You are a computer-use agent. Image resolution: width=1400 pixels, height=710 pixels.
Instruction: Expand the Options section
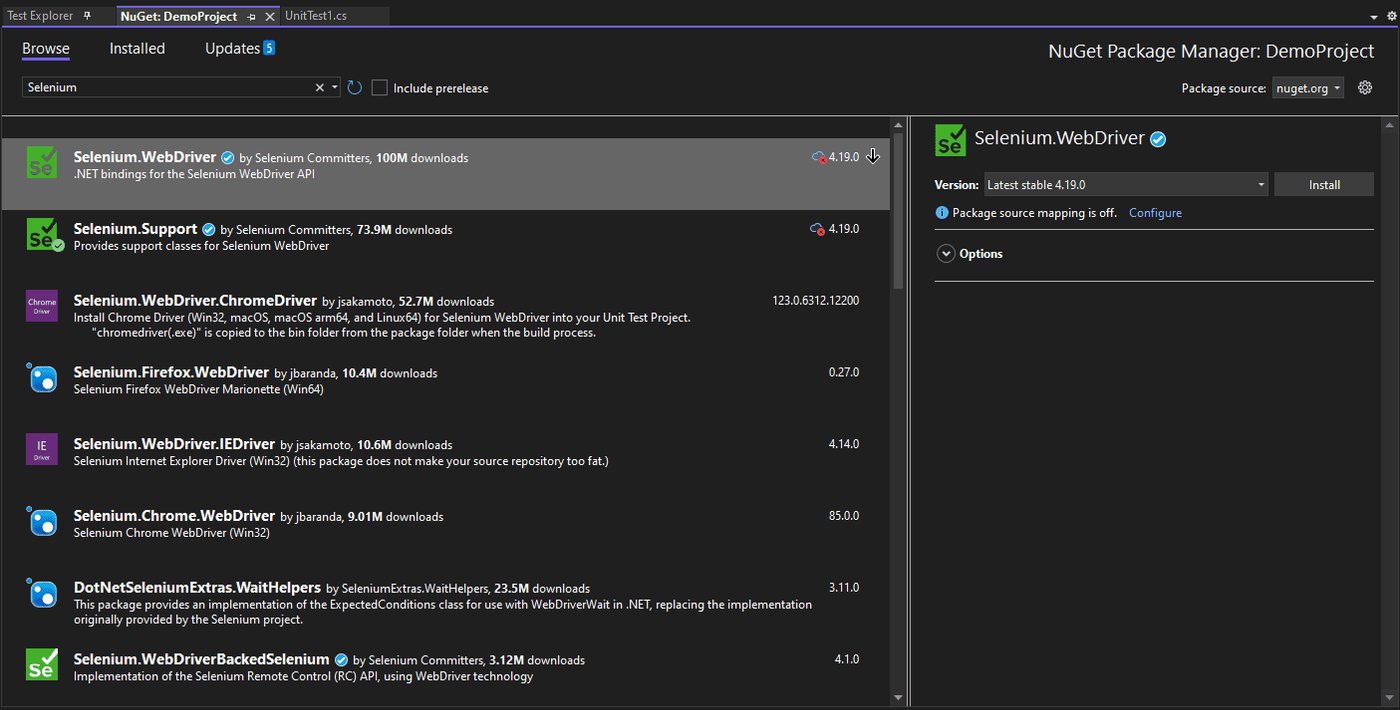(946, 254)
